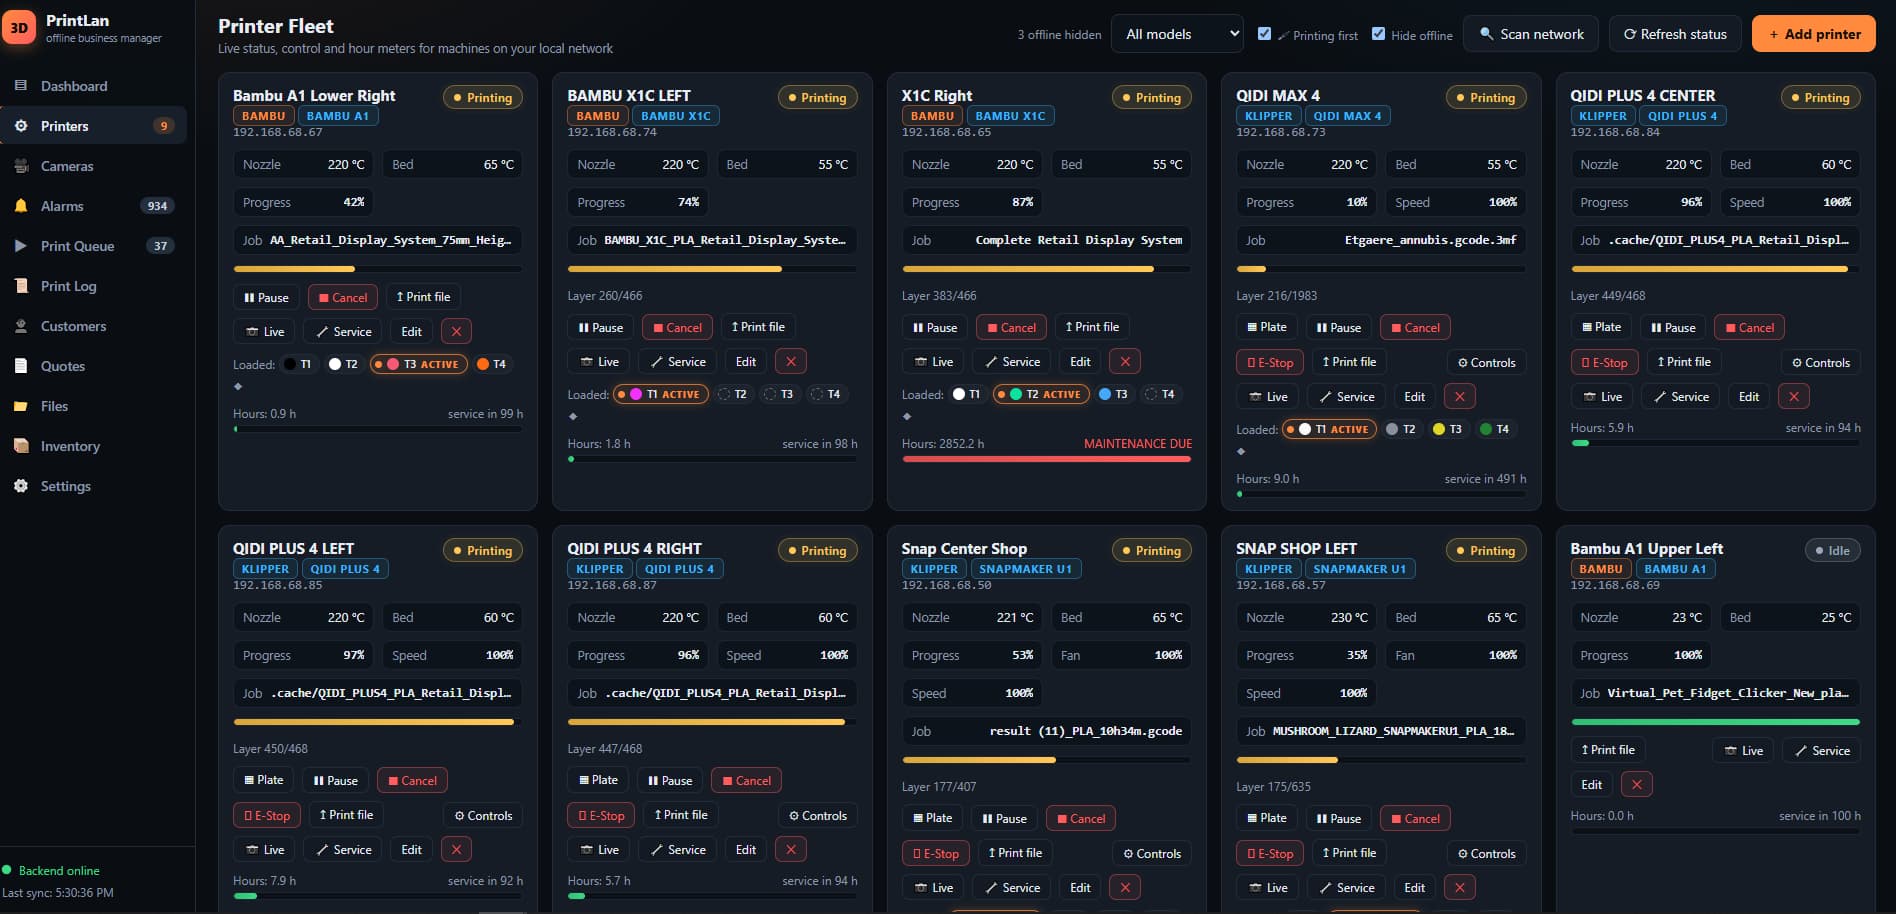Pause the Bambu A1 Lower Right print
Image resolution: width=1896 pixels, height=914 pixels.
[x=266, y=297]
